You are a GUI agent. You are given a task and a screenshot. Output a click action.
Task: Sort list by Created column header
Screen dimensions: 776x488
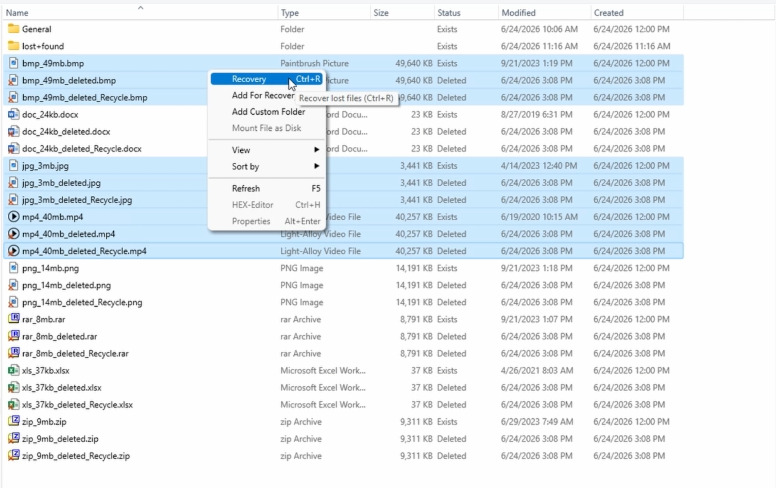point(637,12)
